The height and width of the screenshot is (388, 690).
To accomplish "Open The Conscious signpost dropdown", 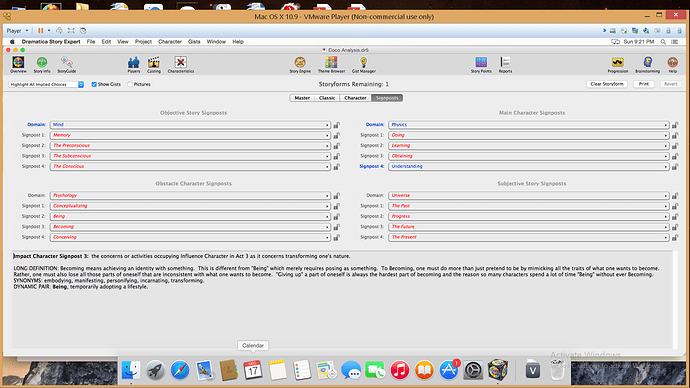I will click(190, 167).
